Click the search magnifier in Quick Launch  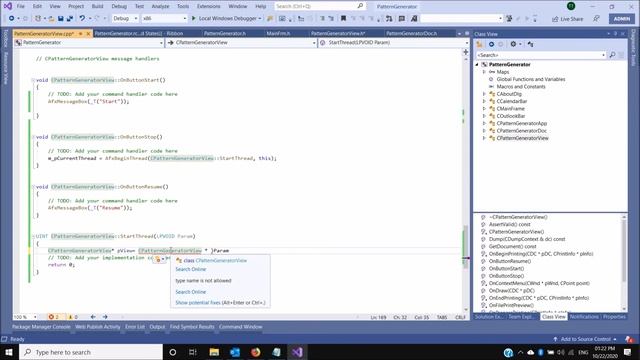tap(360, 6)
